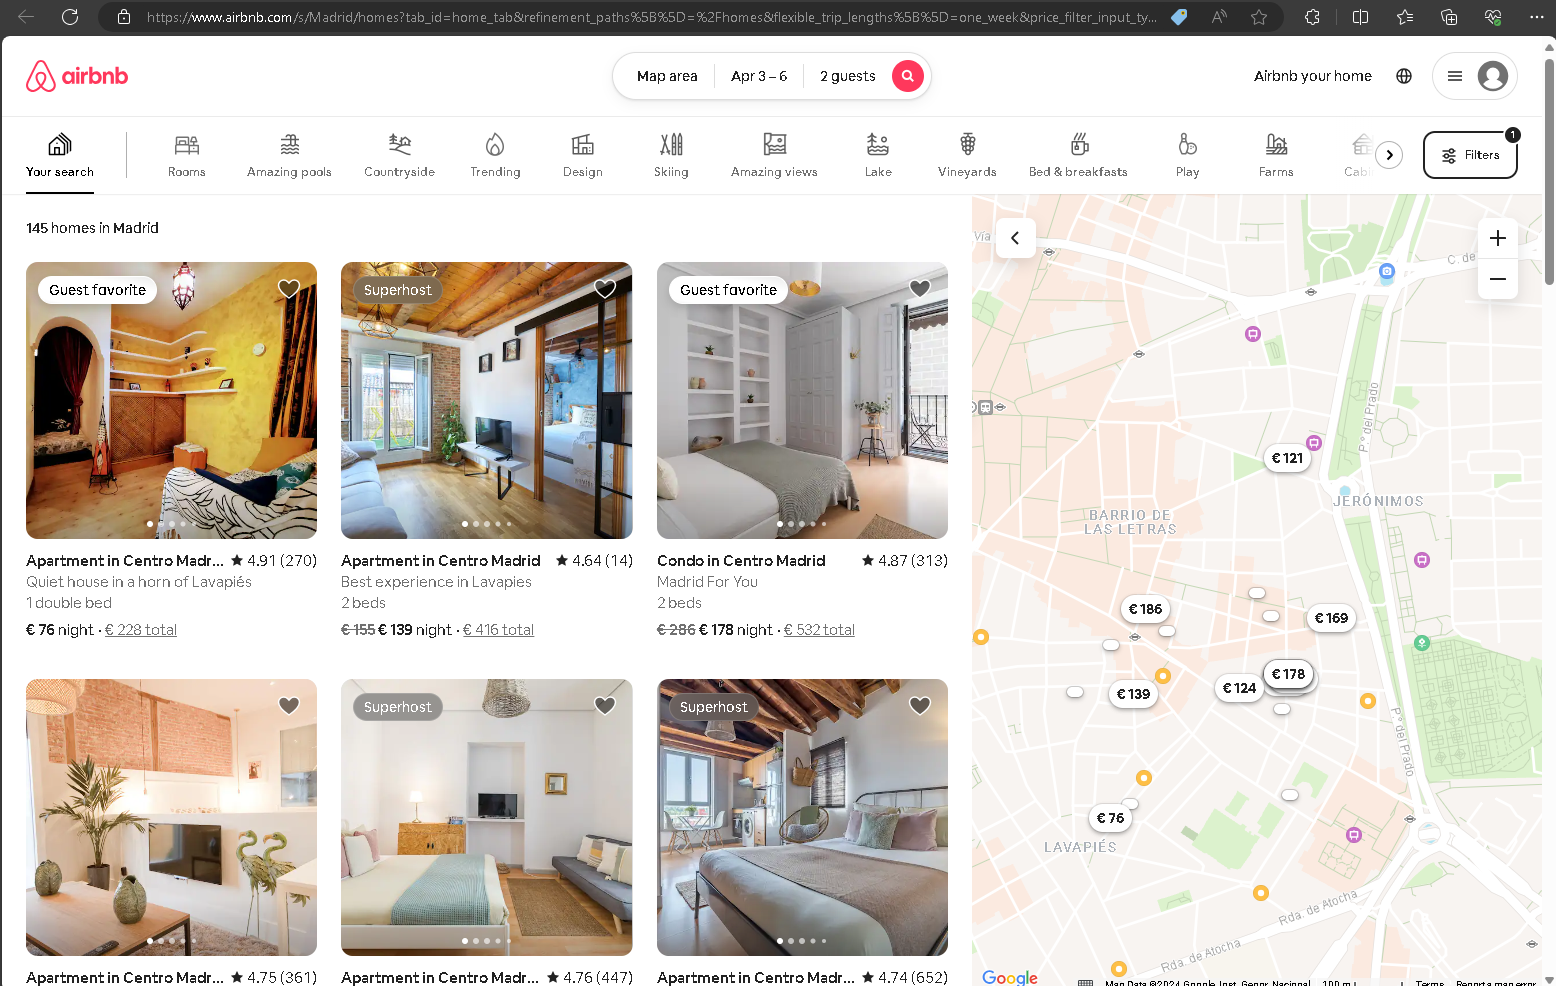Collapse the map with left chevron

[1015, 238]
